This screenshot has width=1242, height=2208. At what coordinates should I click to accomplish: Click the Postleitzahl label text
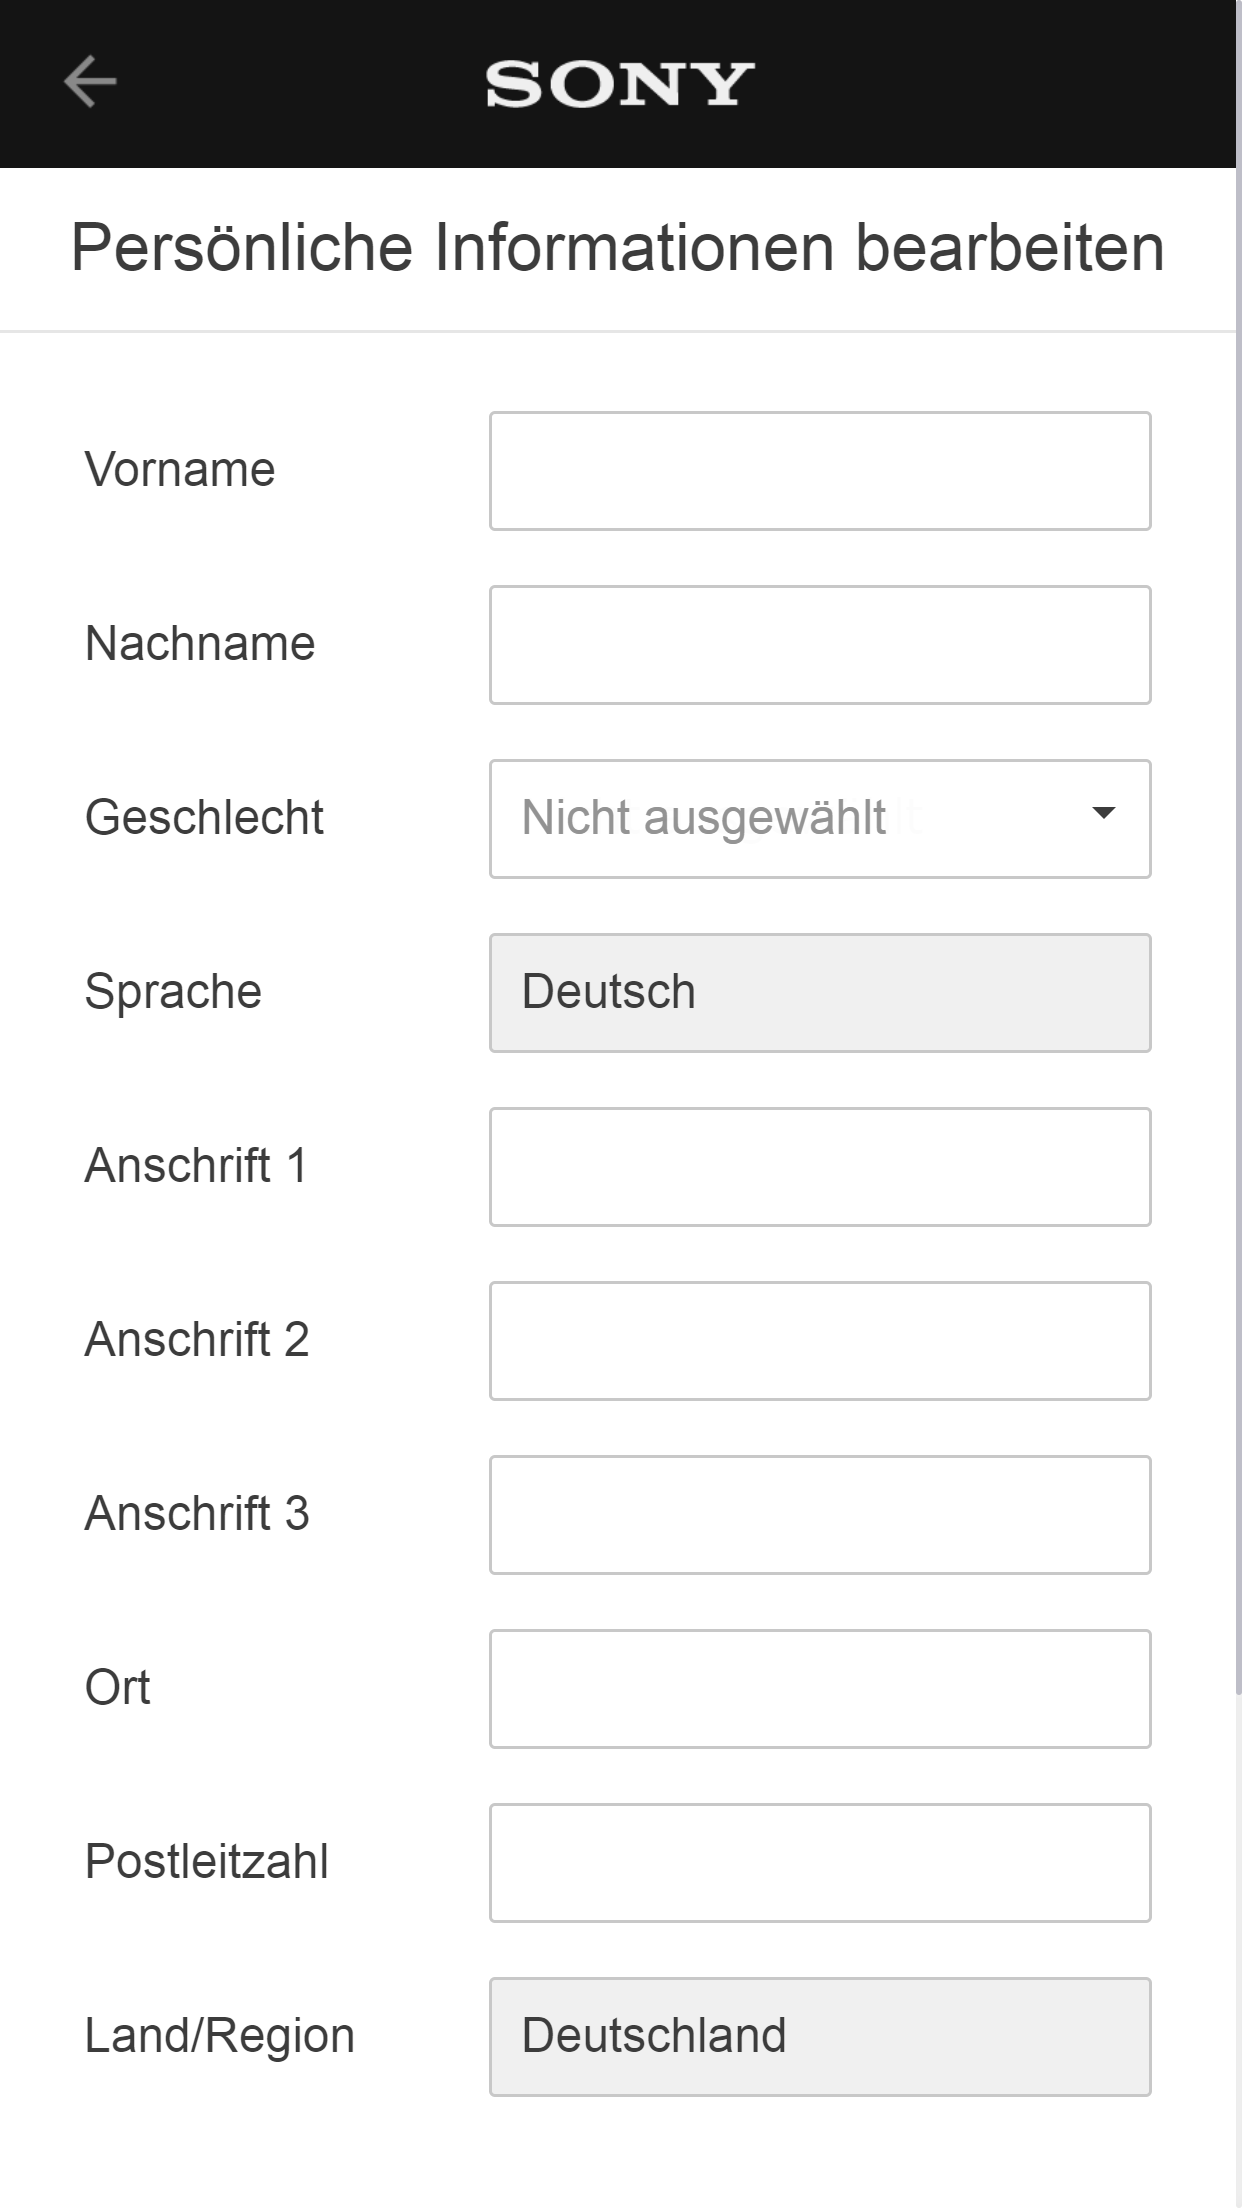207,1862
